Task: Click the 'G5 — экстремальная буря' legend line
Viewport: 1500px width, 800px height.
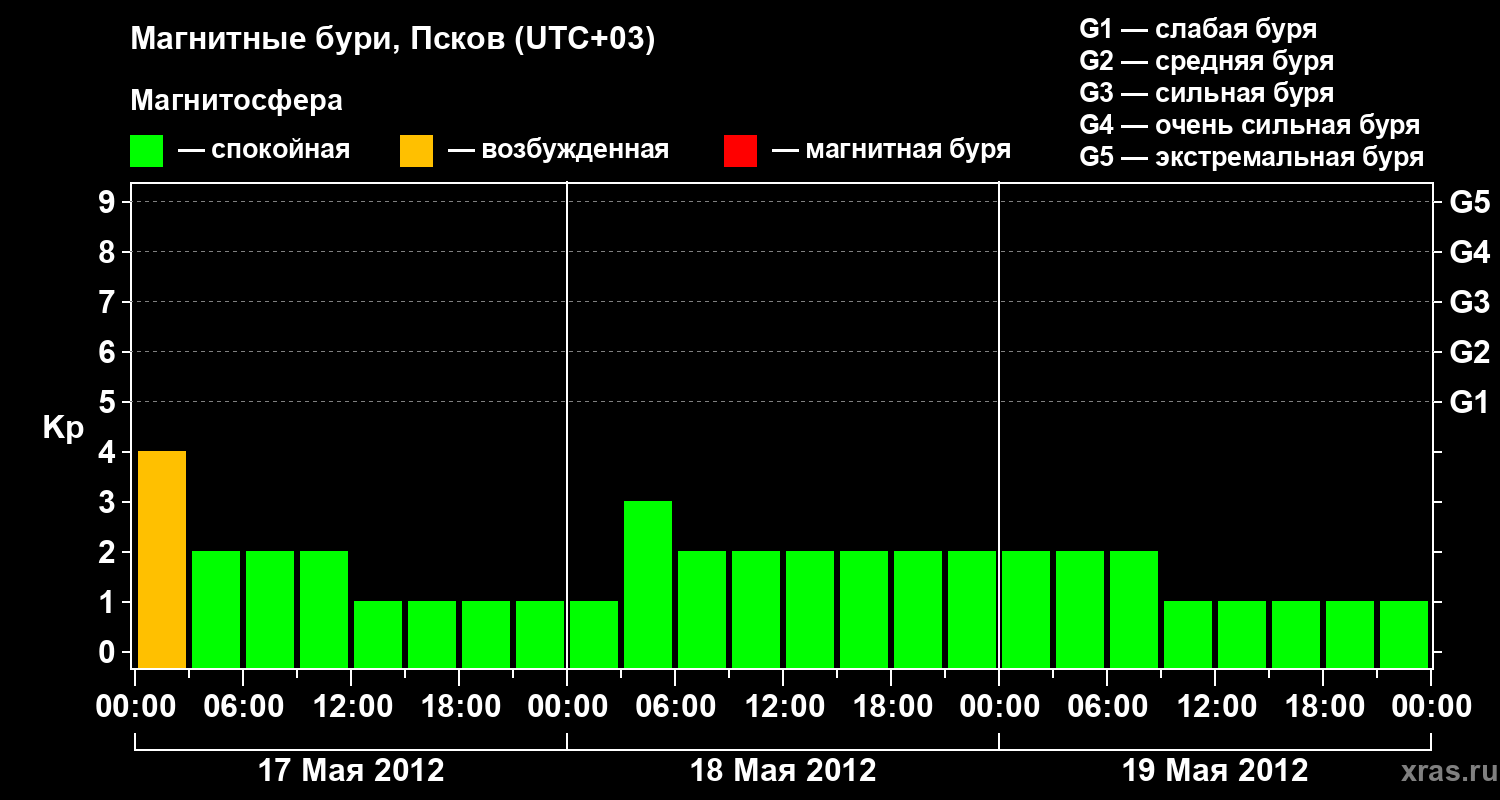Action: click(1252, 157)
